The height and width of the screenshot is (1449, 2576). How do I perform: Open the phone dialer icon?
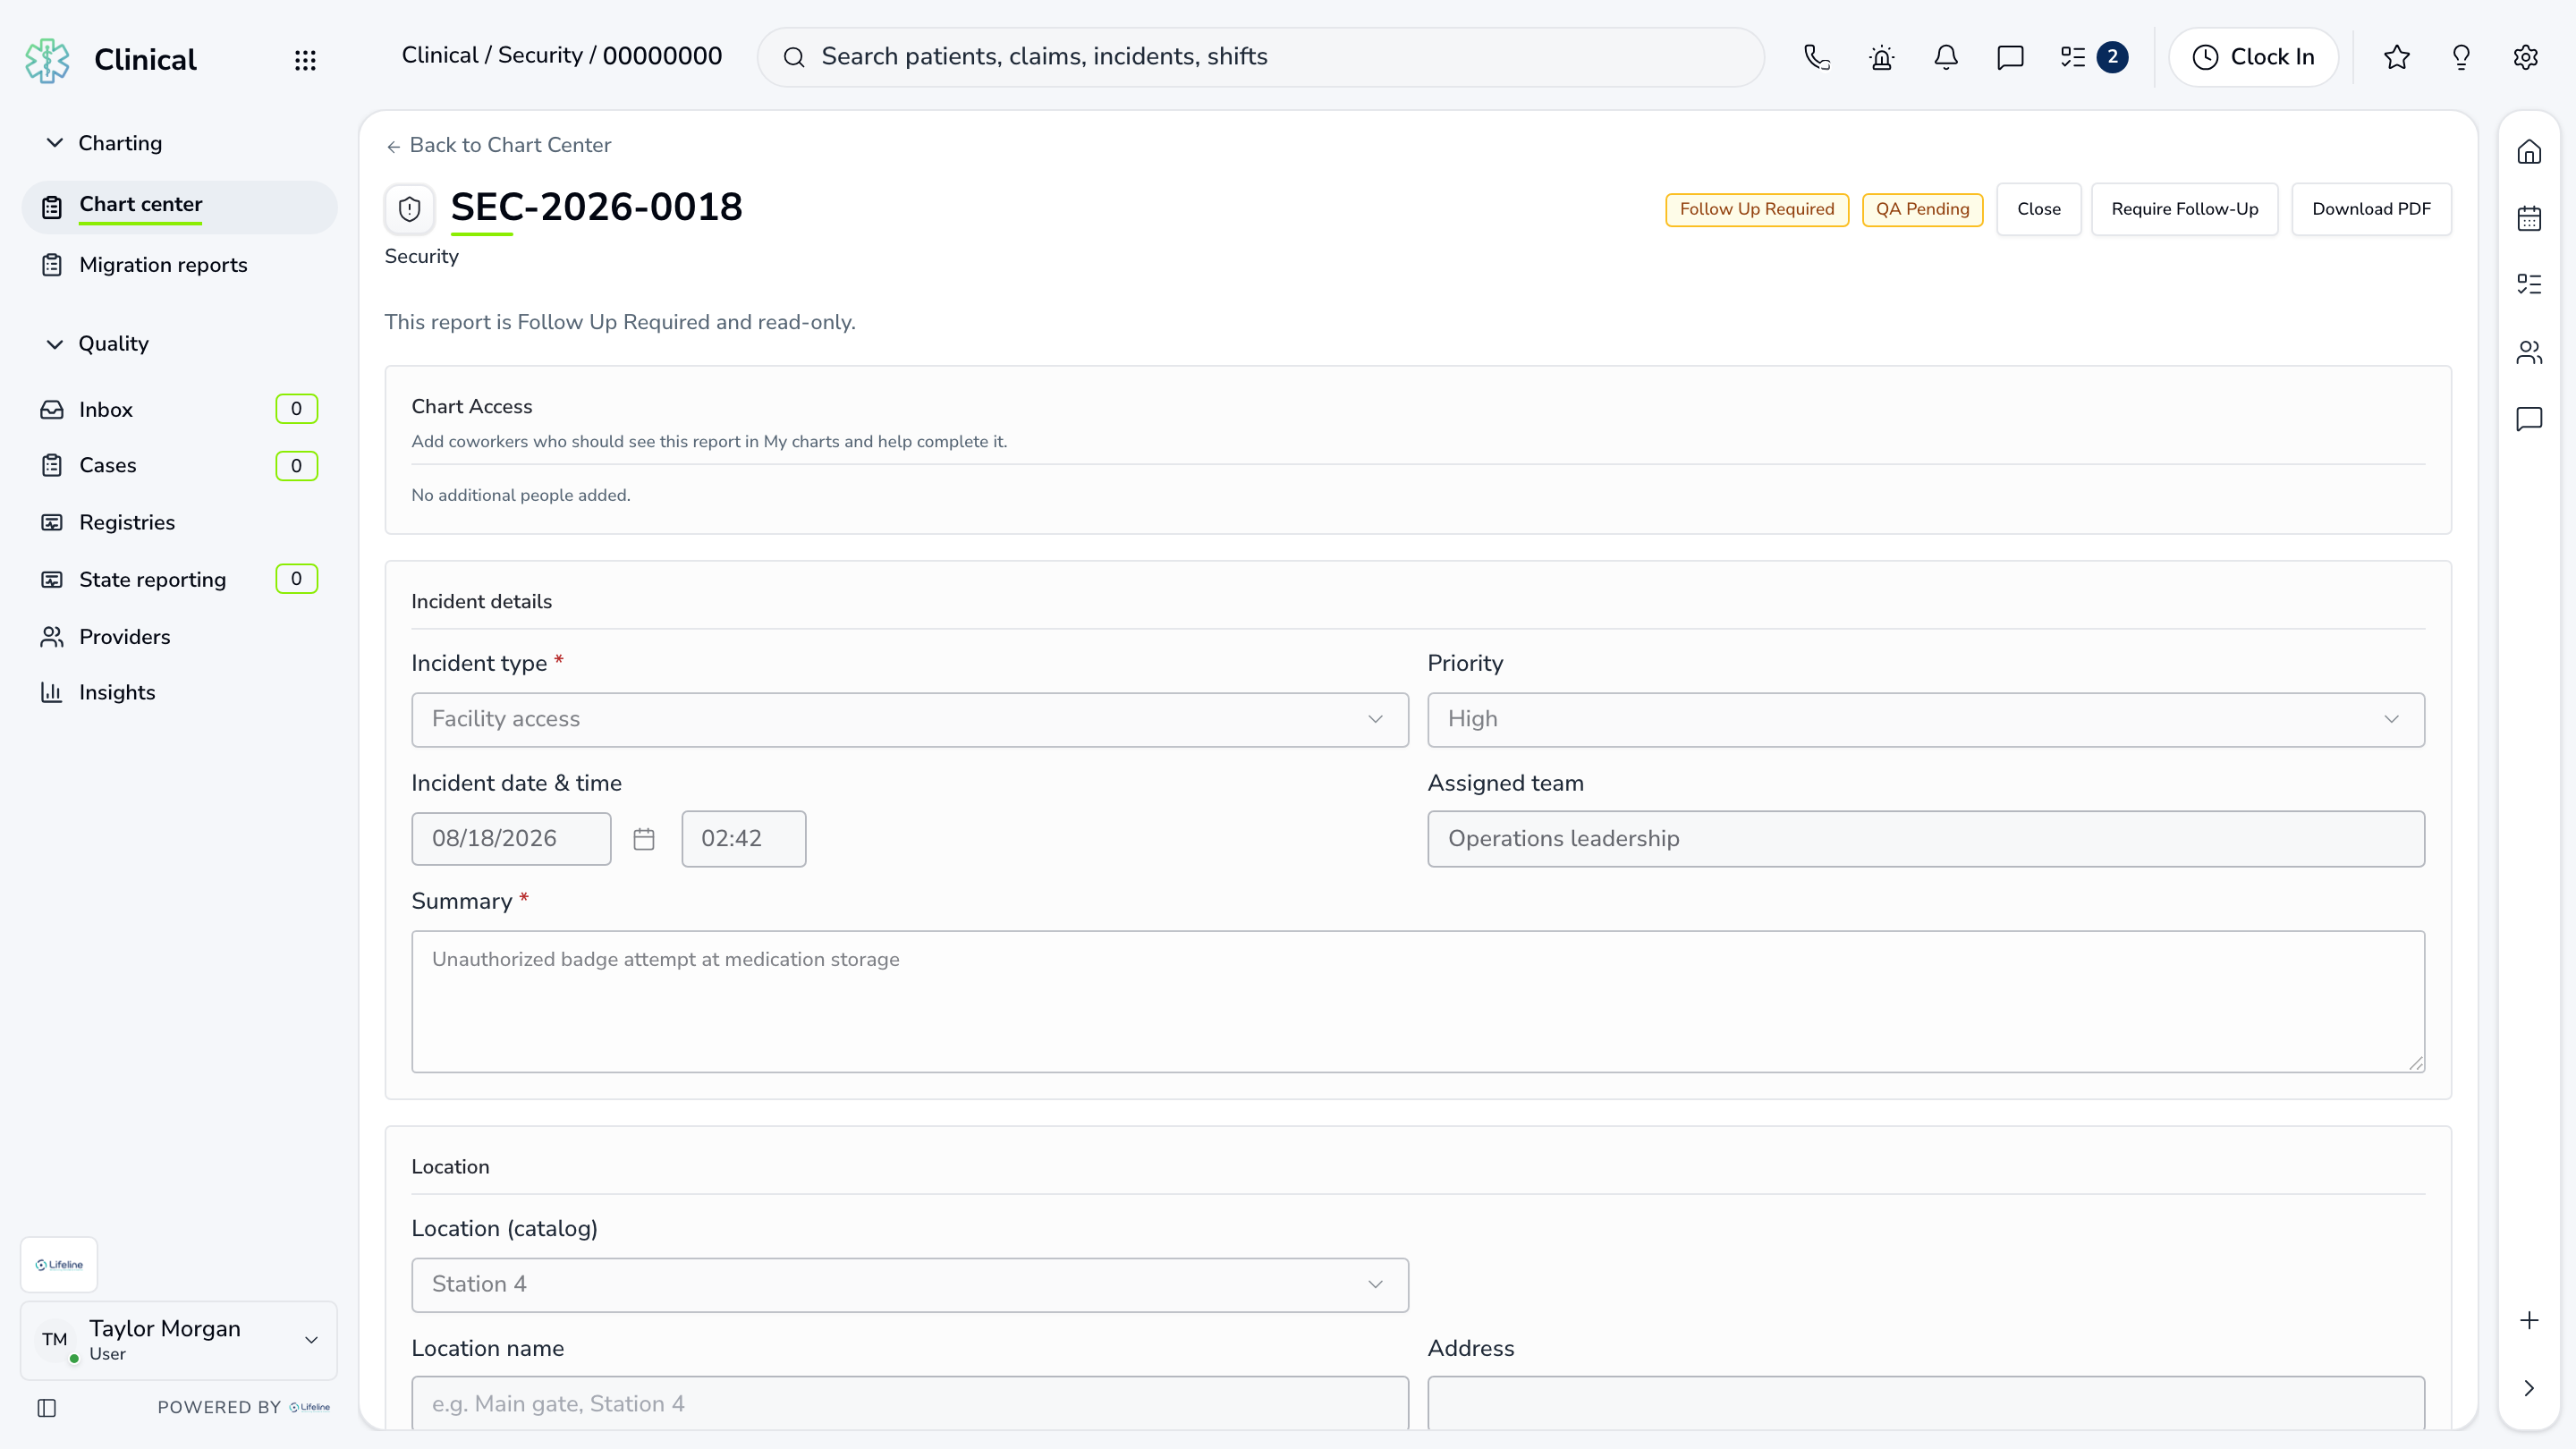[1817, 57]
